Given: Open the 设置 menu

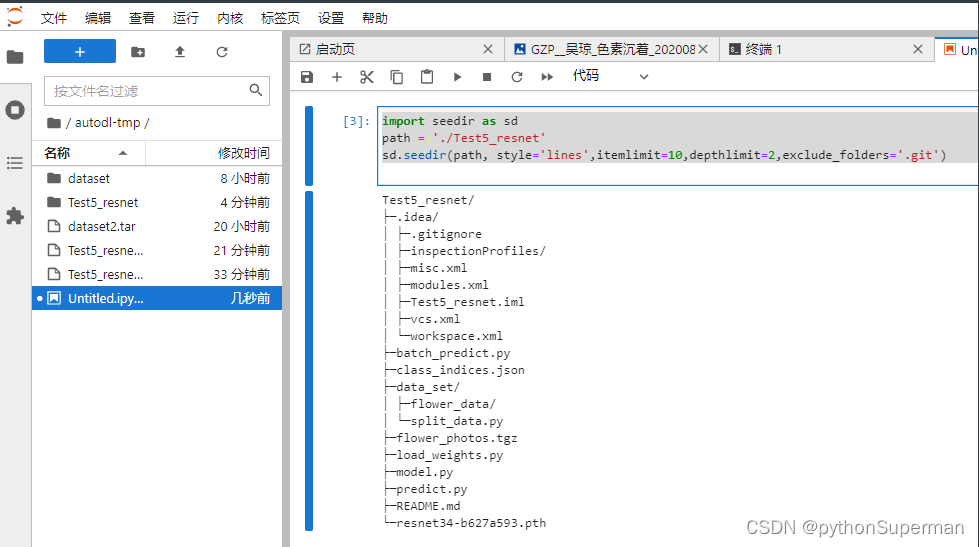Looking at the screenshot, I should [331, 18].
